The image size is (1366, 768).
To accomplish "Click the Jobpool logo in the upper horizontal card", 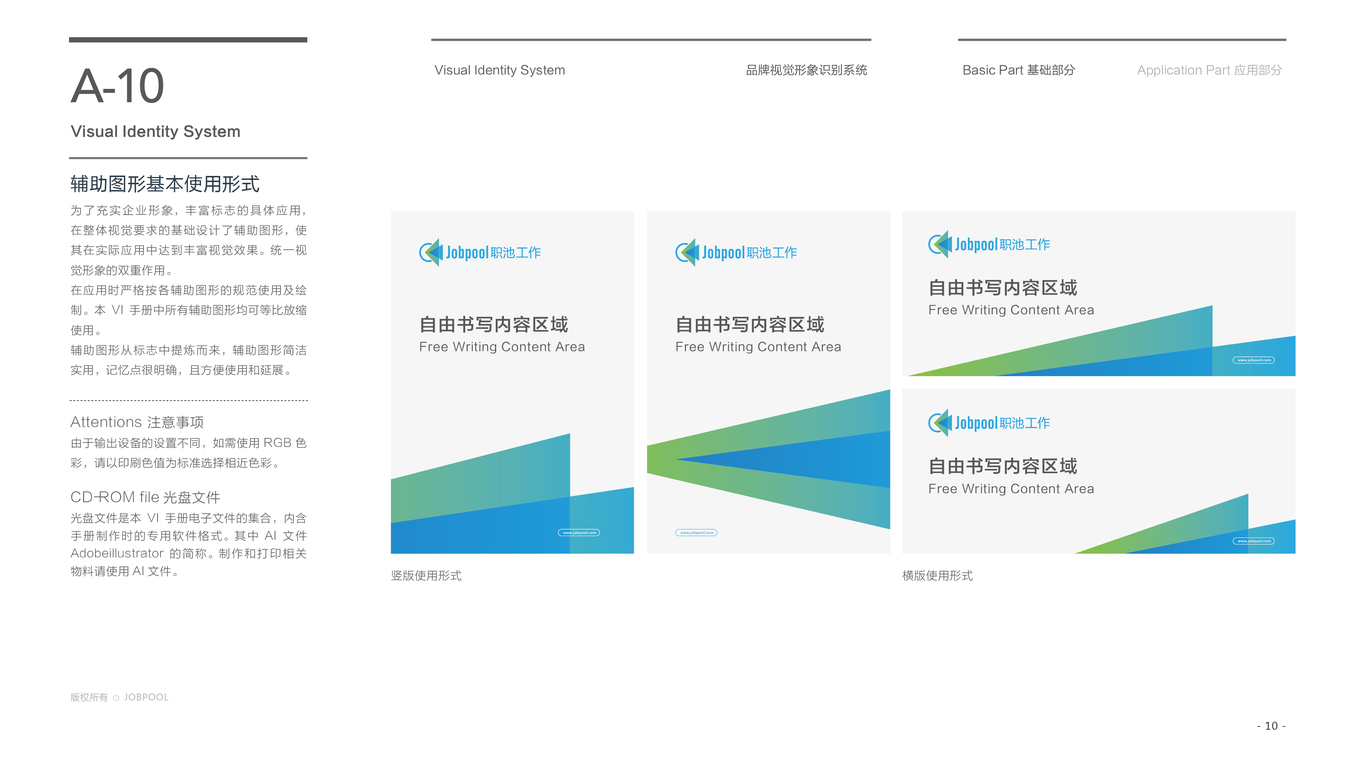I will (989, 244).
